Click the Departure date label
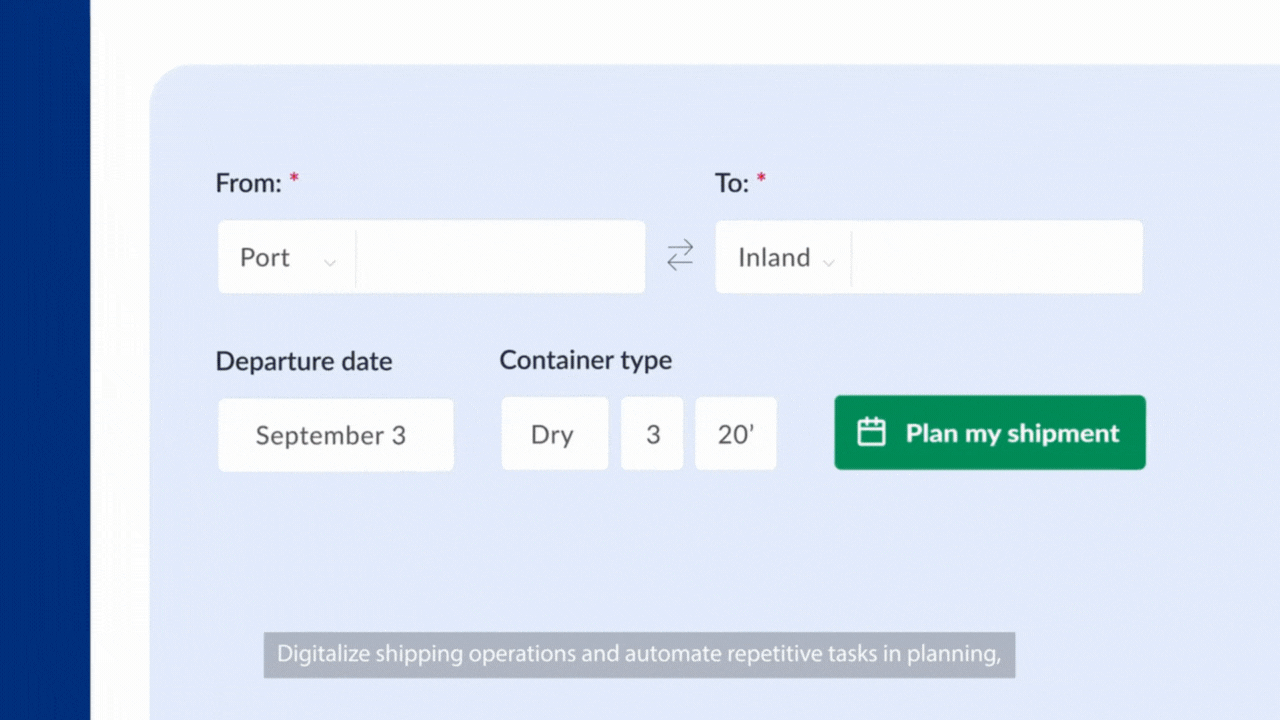Viewport: 1280px width, 720px height. tap(304, 361)
